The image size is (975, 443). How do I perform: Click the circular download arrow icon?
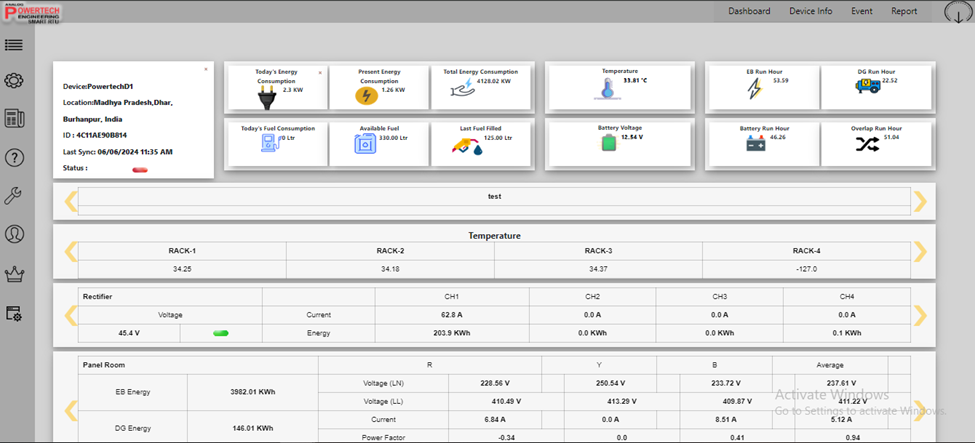[958, 13]
